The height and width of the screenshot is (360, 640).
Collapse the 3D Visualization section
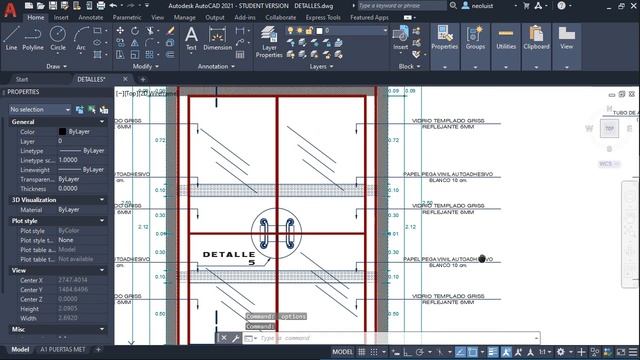(x=102, y=200)
